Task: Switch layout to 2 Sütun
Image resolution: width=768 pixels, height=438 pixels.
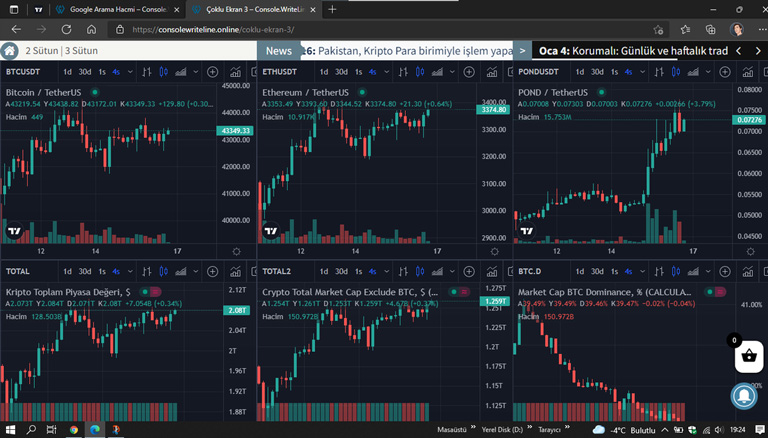Action: point(41,50)
